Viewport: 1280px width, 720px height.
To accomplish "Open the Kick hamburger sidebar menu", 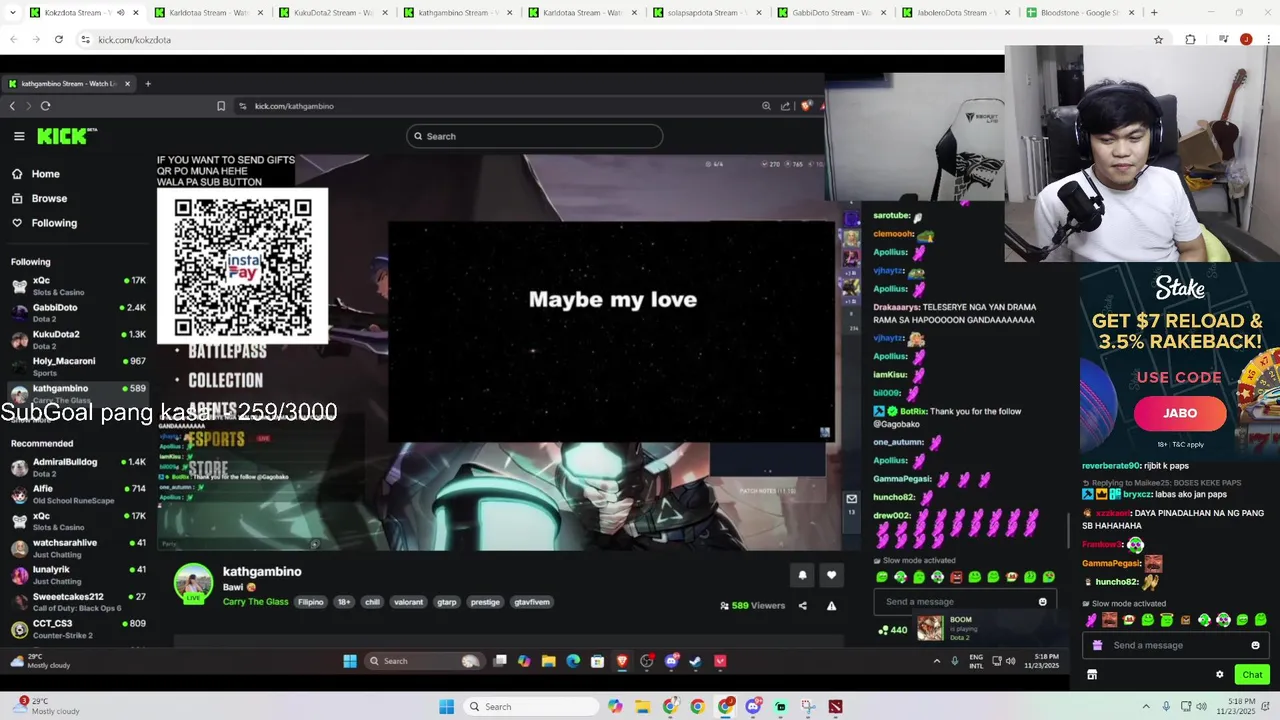I will pyautogui.click(x=19, y=136).
